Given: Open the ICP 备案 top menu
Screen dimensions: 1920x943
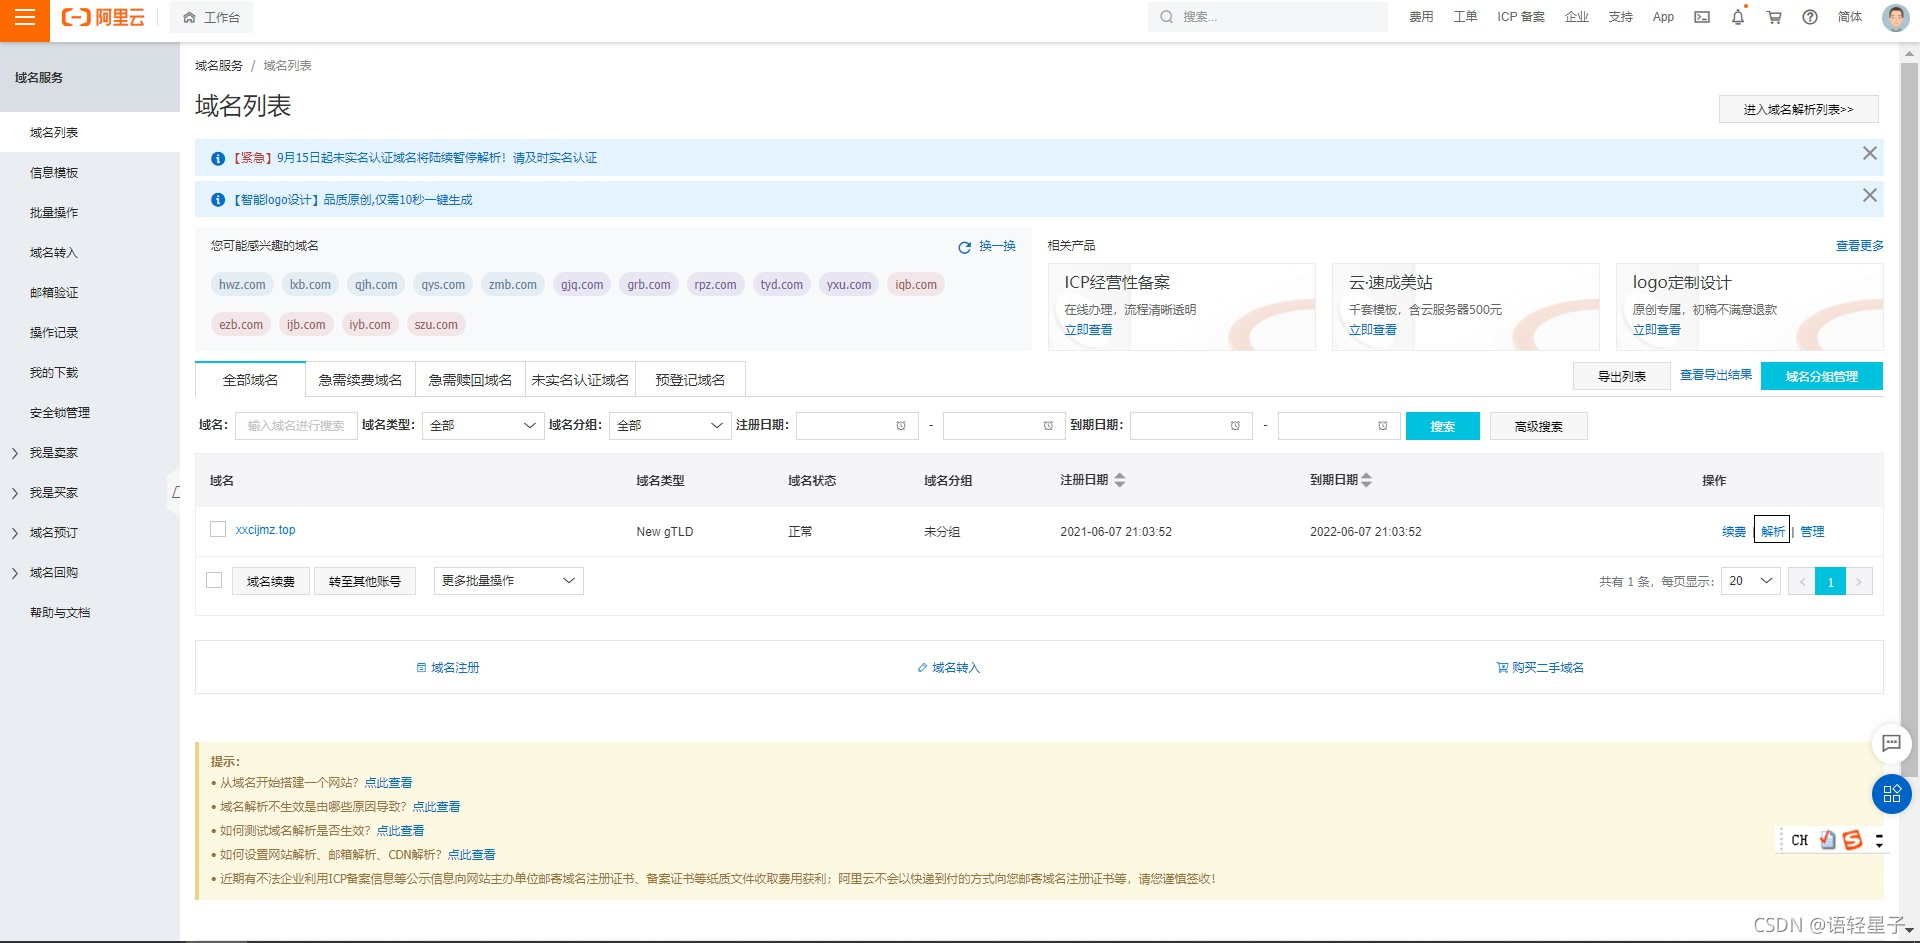Looking at the screenshot, I should [x=1521, y=17].
